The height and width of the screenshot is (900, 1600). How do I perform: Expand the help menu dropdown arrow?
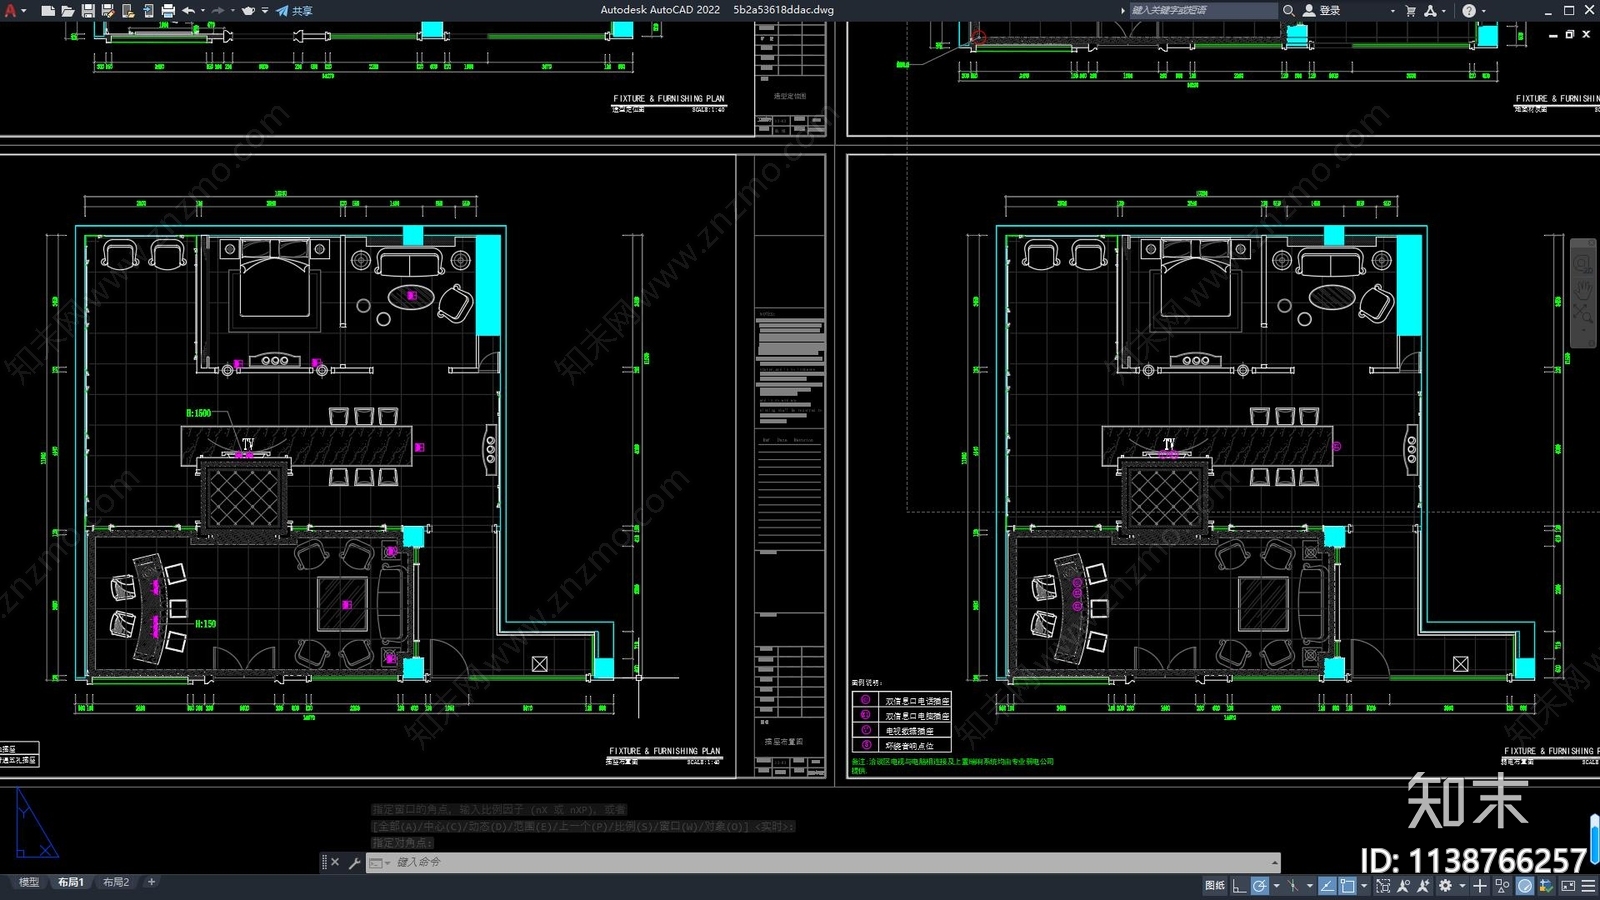[1483, 11]
